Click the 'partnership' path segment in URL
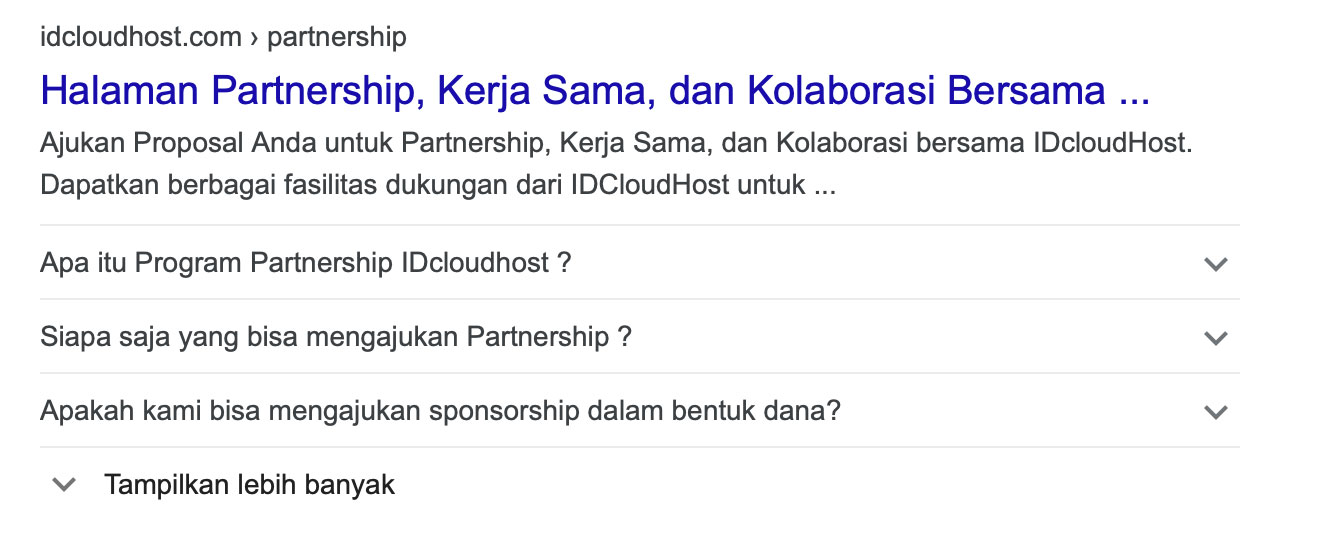This screenshot has width=1320, height=554. 337,38
